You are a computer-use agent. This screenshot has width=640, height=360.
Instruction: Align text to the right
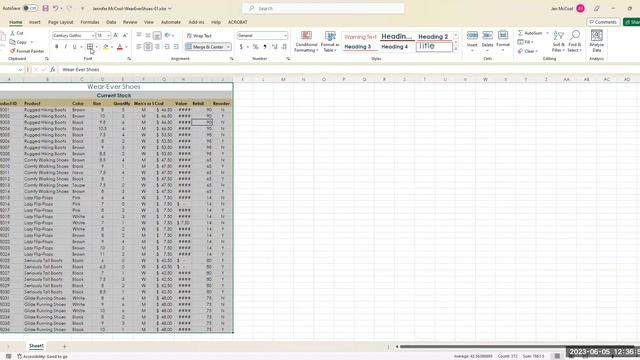[x=157, y=47]
